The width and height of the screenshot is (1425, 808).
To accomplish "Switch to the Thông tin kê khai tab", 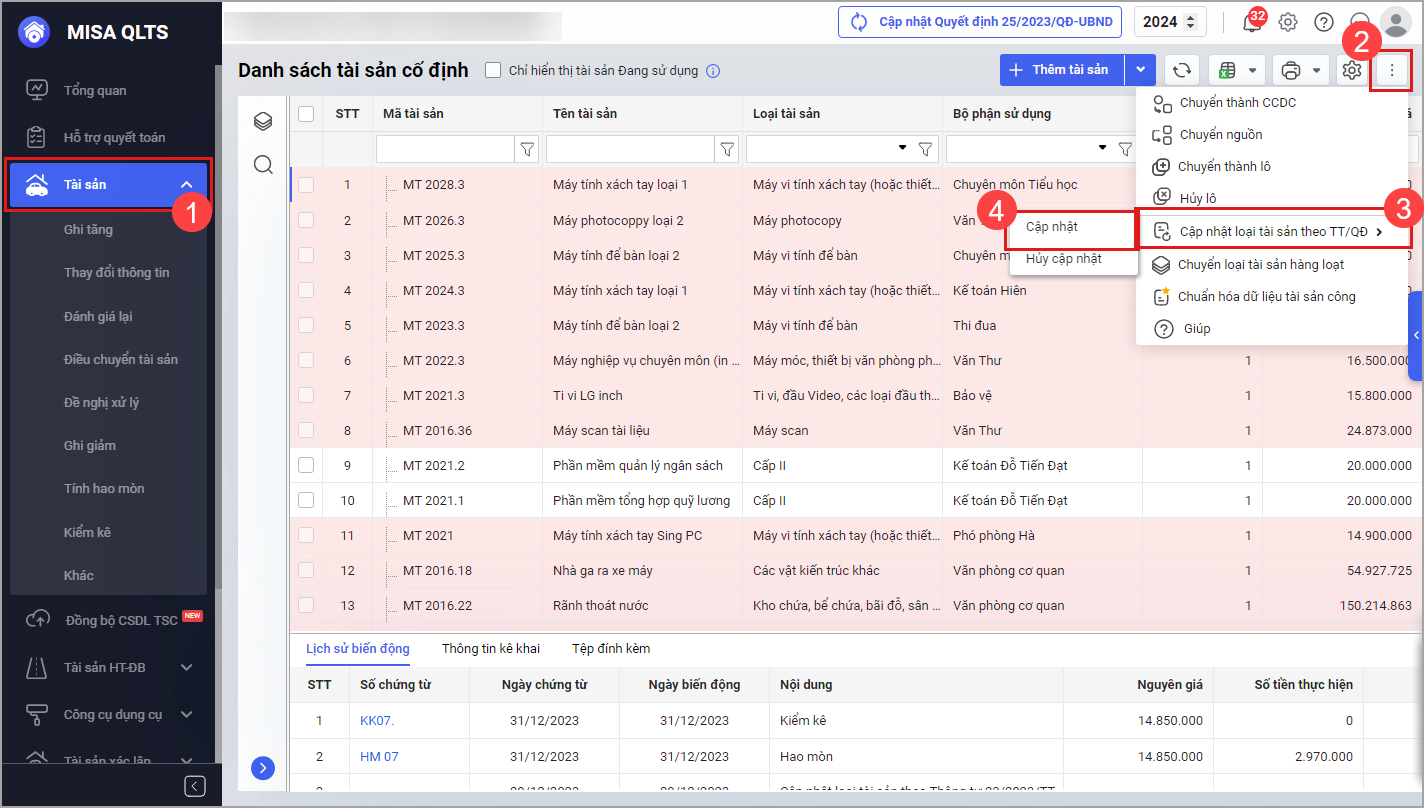I will tap(491, 649).
